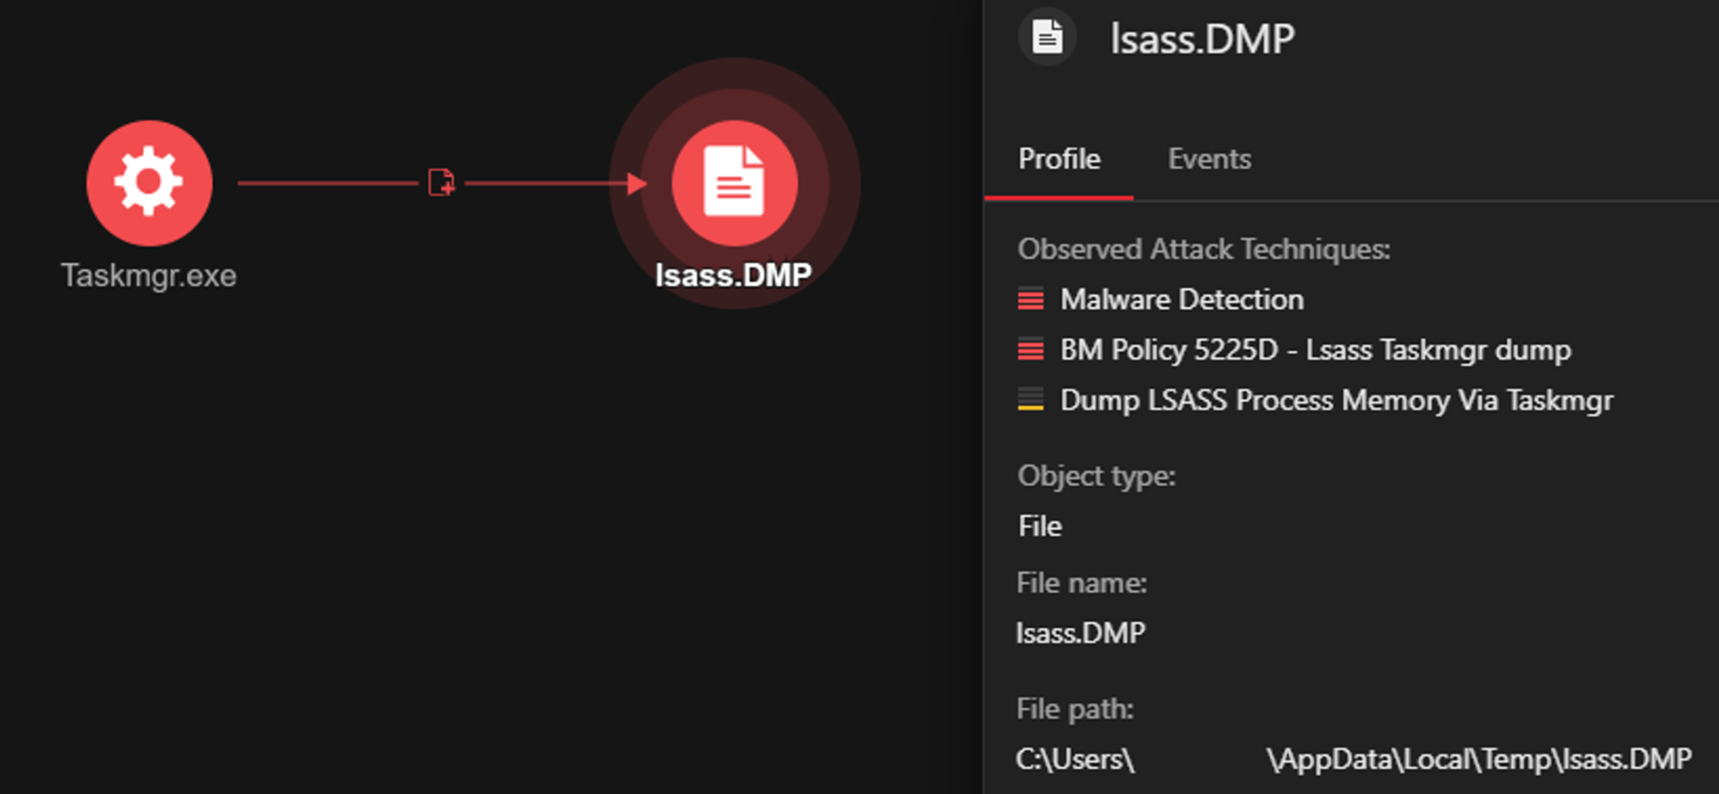The height and width of the screenshot is (794, 1719).
Task: Click the Observed Attack Techniques heading
Action: pyautogui.click(x=1203, y=249)
